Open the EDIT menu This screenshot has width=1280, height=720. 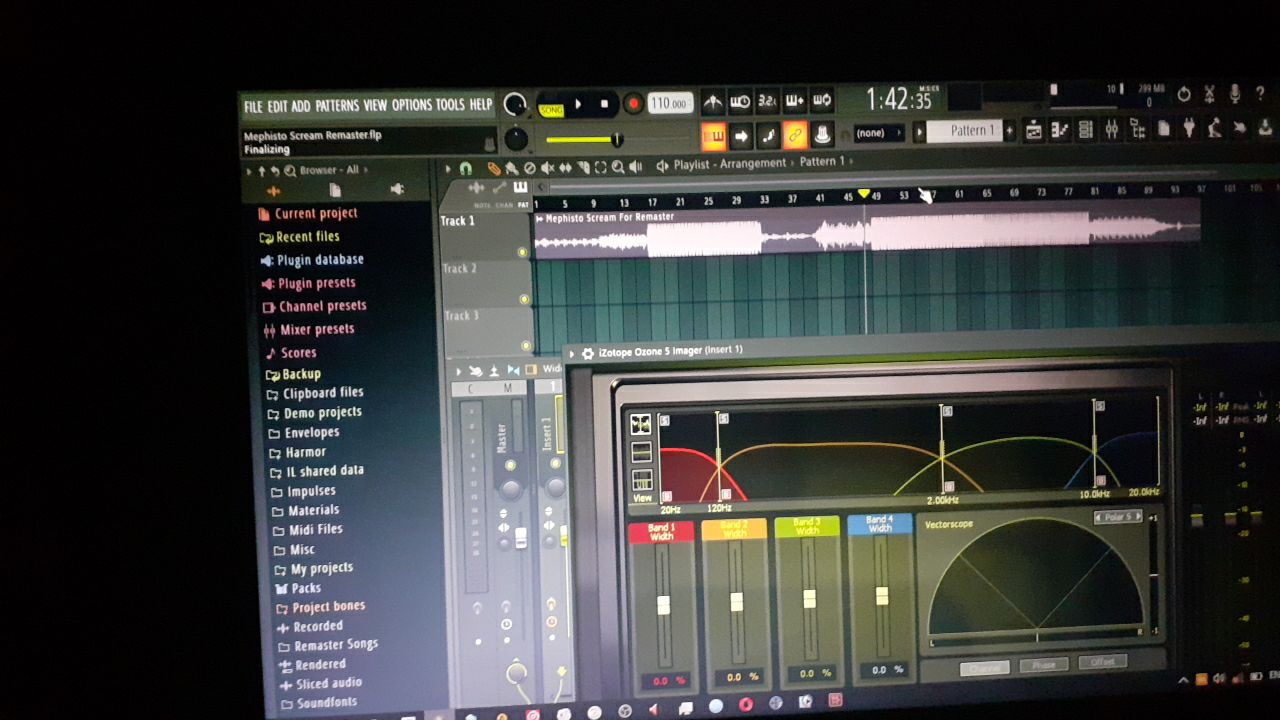277,107
